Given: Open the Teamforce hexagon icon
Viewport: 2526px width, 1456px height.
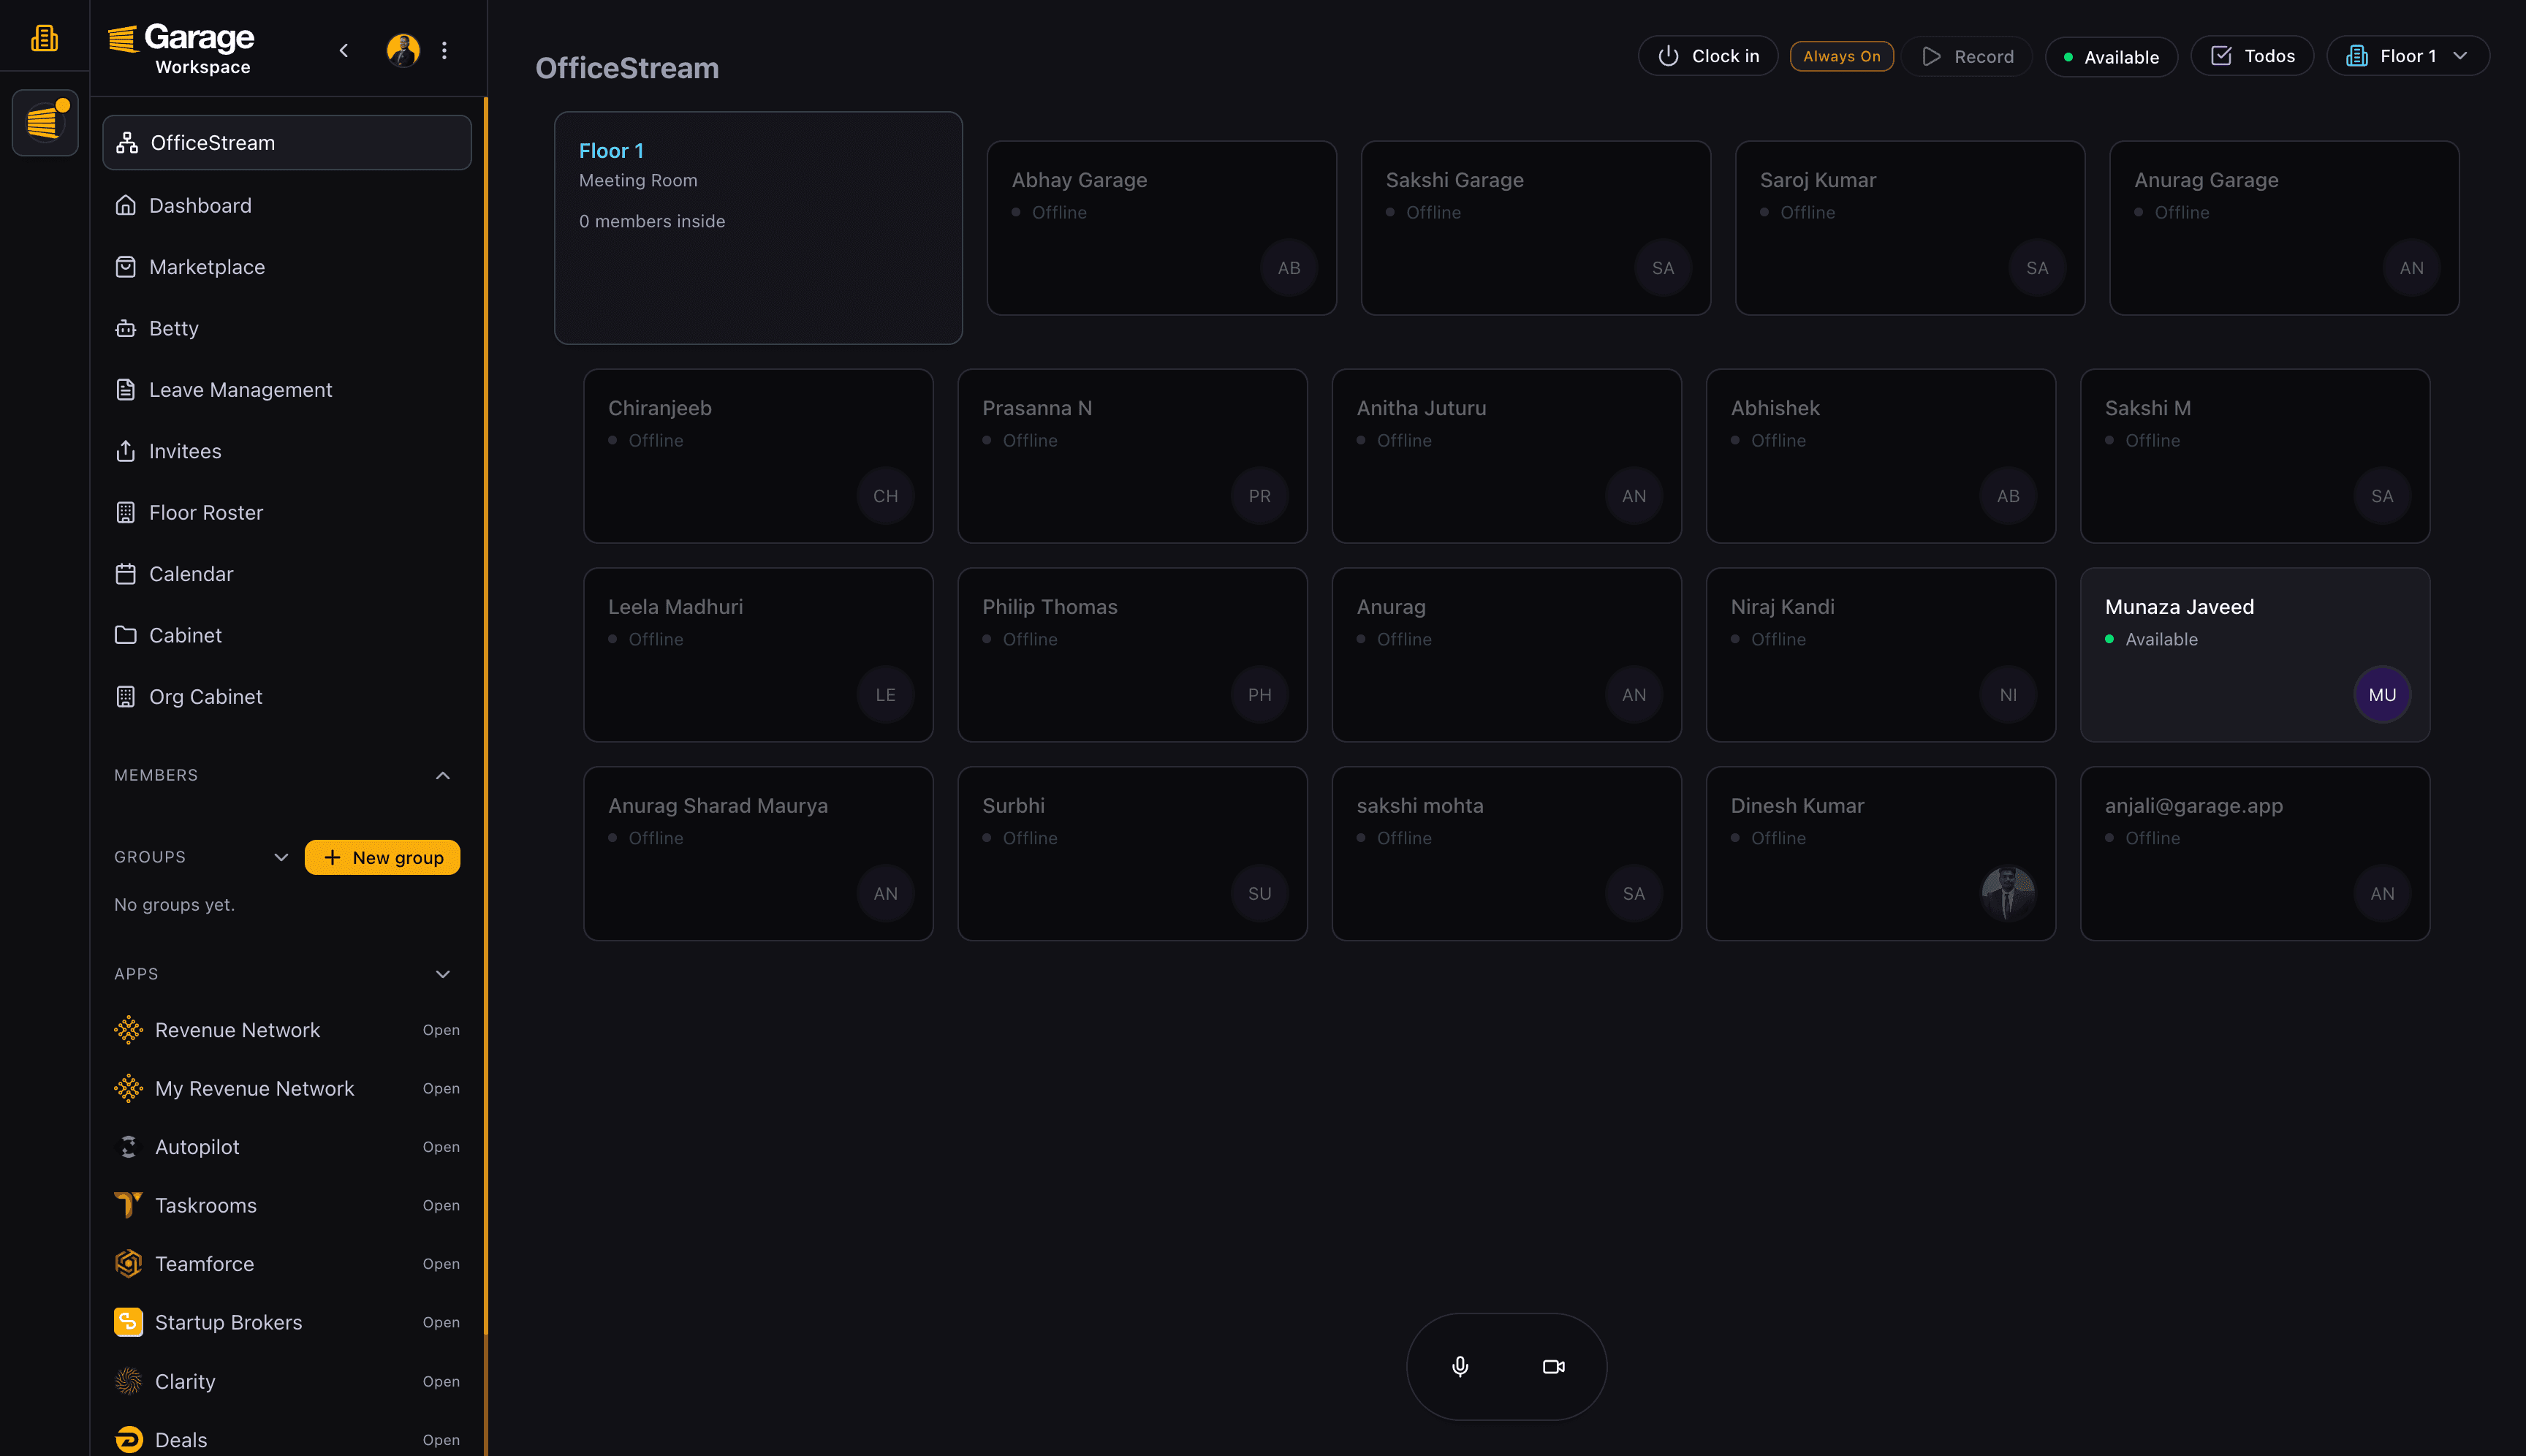Looking at the screenshot, I should pos(128,1264).
